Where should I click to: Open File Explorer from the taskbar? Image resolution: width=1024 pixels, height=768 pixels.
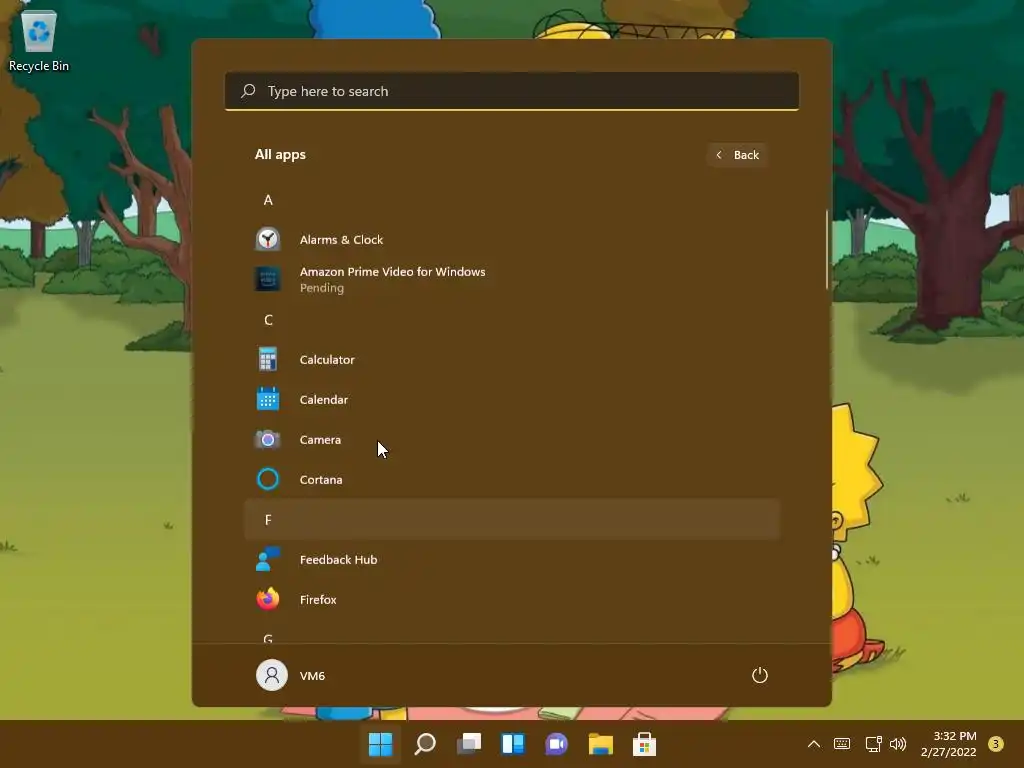click(x=601, y=744)
